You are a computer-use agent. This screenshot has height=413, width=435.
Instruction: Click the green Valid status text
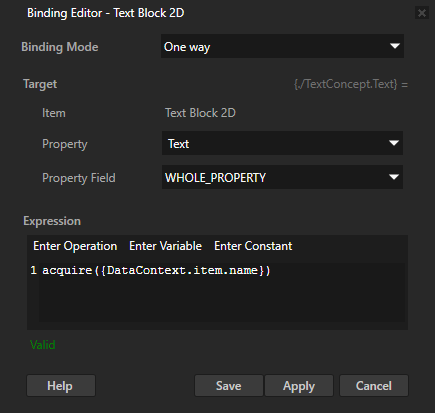[43, 345]
